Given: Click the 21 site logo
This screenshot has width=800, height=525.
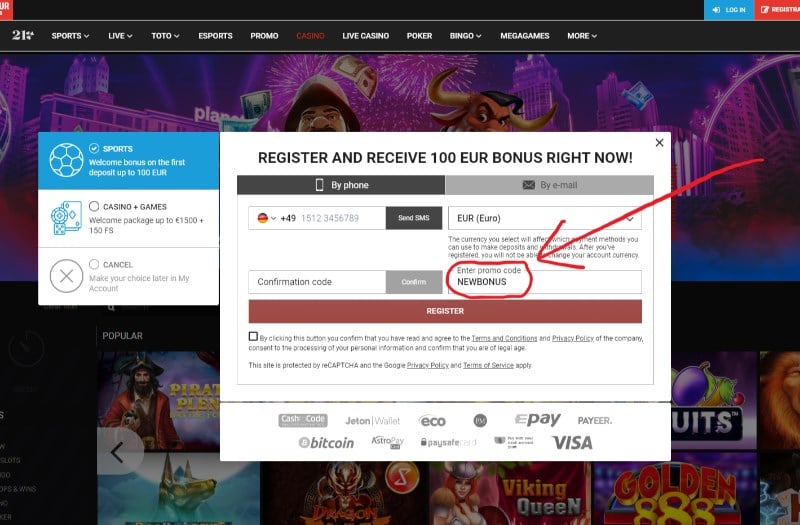Looking at the screenshot, I should (22, 35).
